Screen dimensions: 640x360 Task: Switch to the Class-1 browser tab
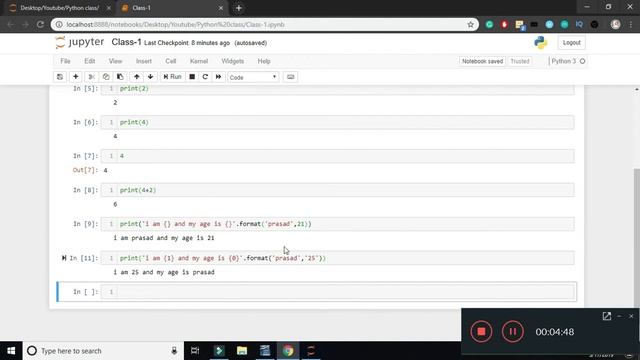tap(171, 8)
